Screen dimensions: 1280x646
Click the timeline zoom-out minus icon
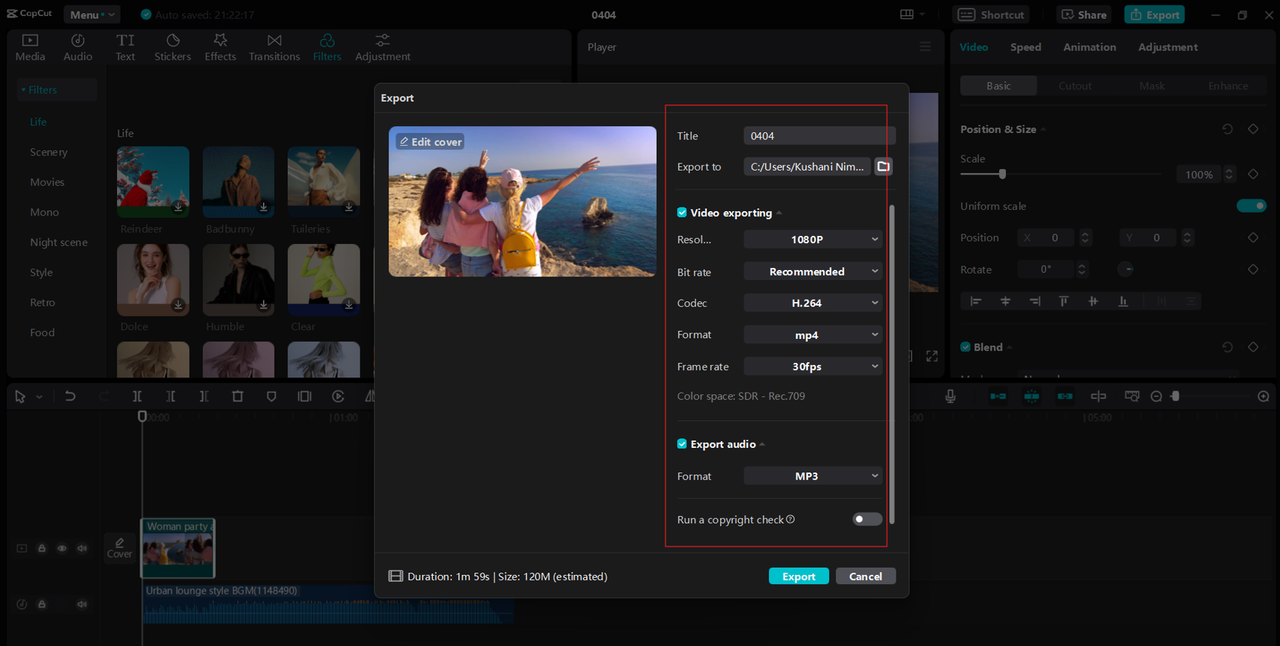click(1156, 397)
